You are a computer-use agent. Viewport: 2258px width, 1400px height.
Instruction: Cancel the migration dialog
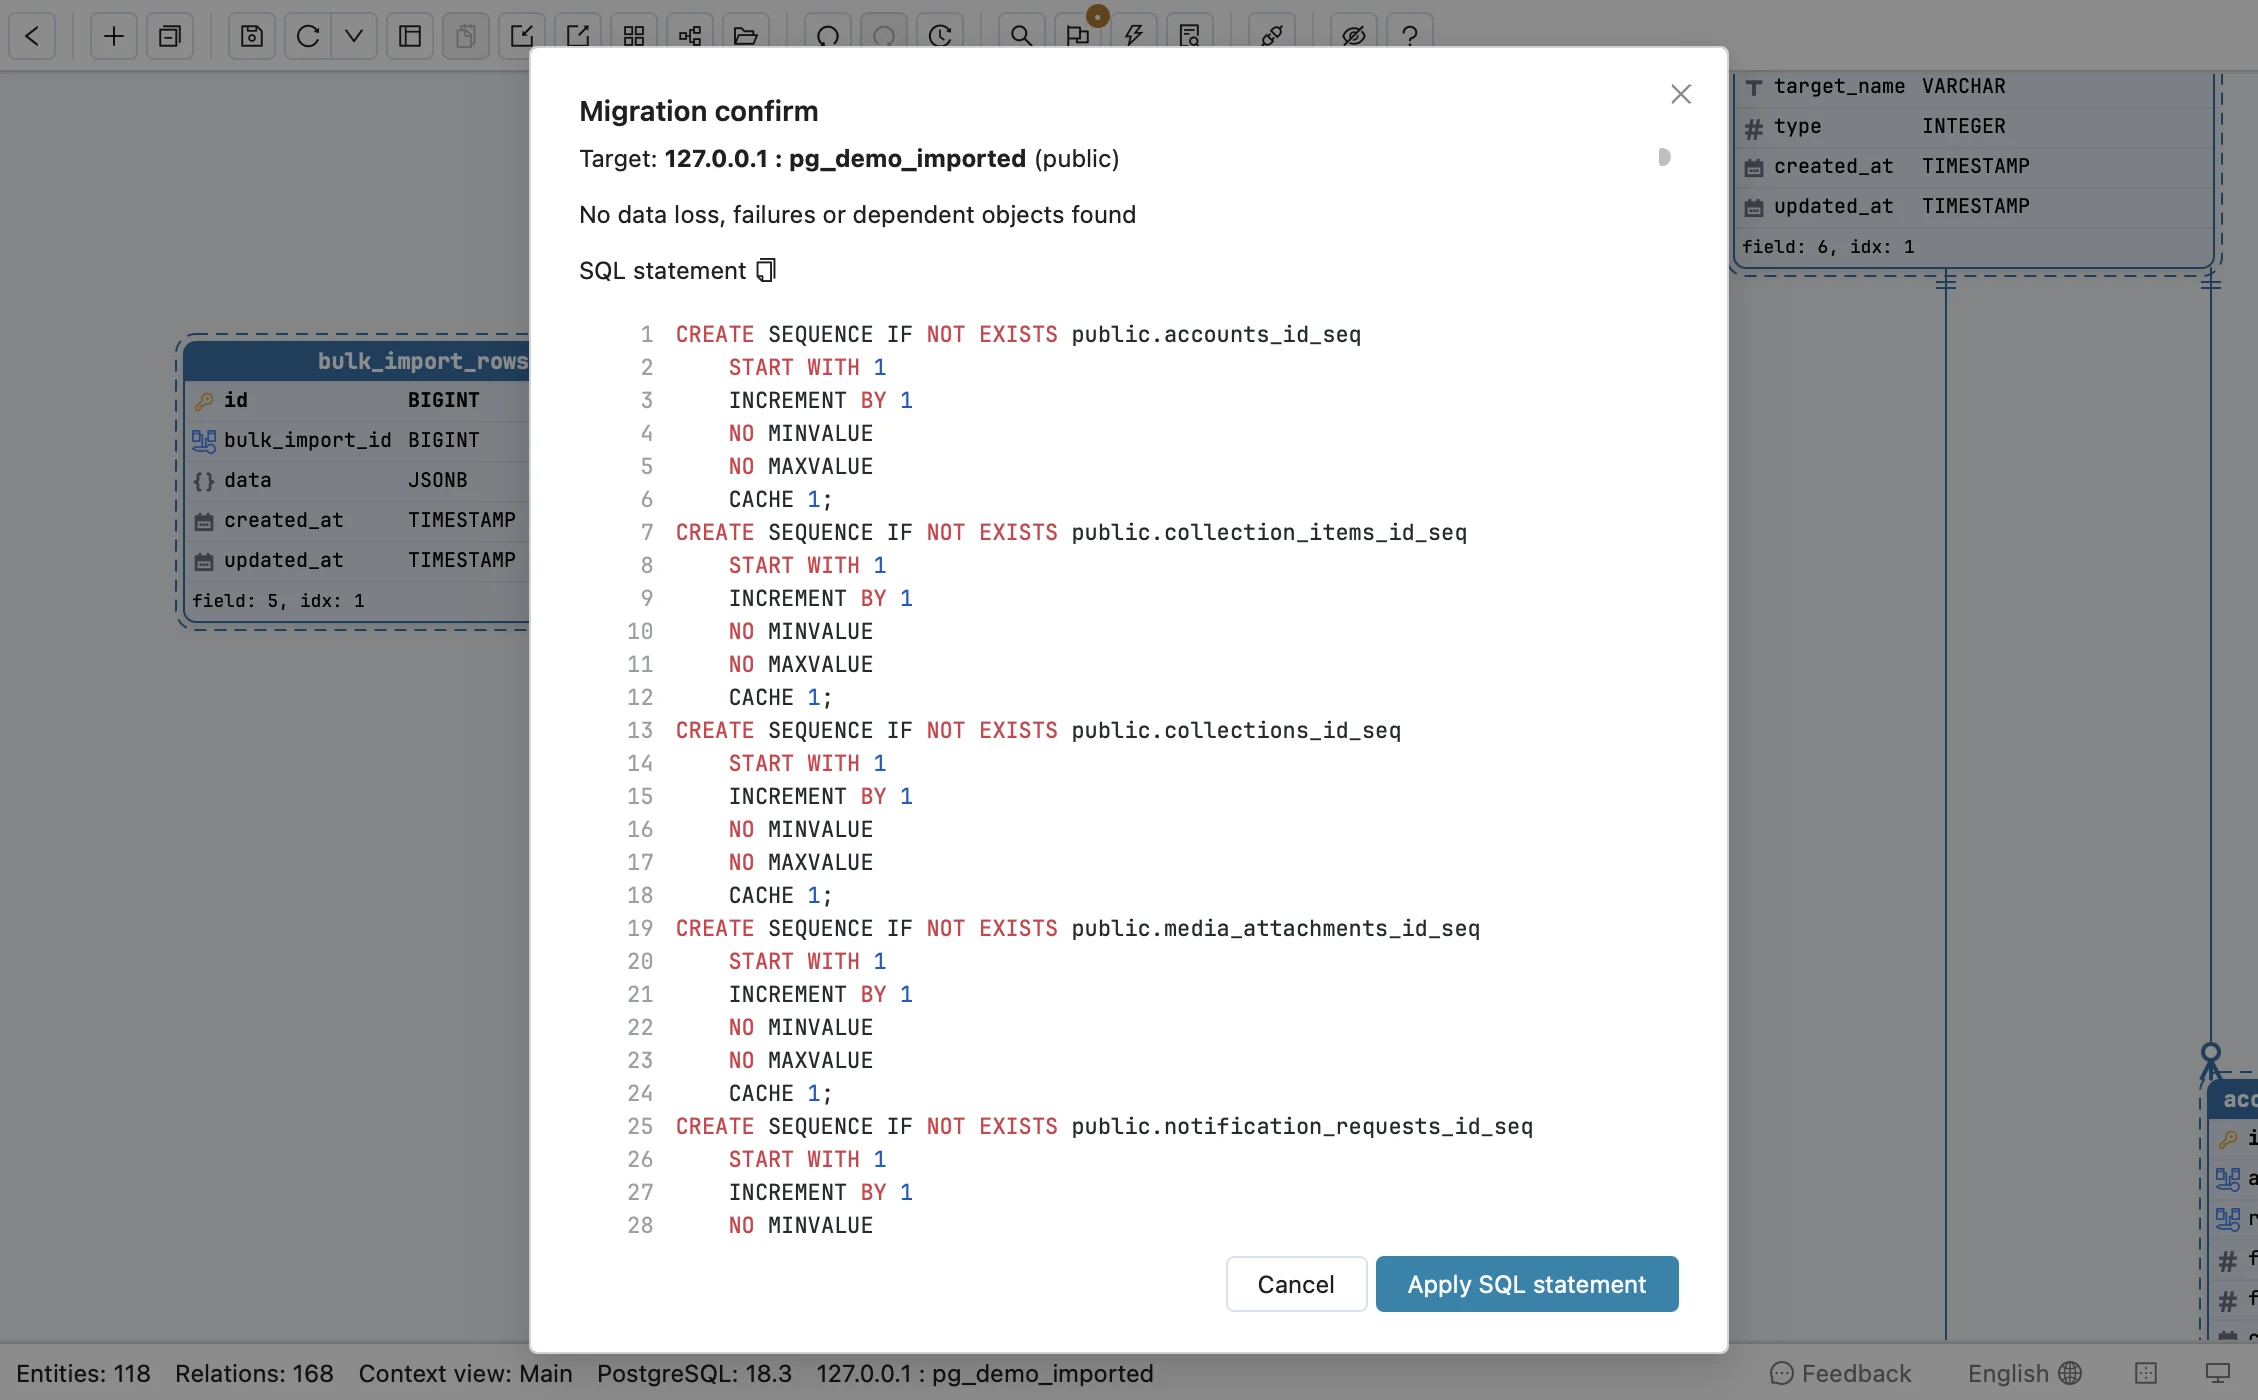1296,1284
